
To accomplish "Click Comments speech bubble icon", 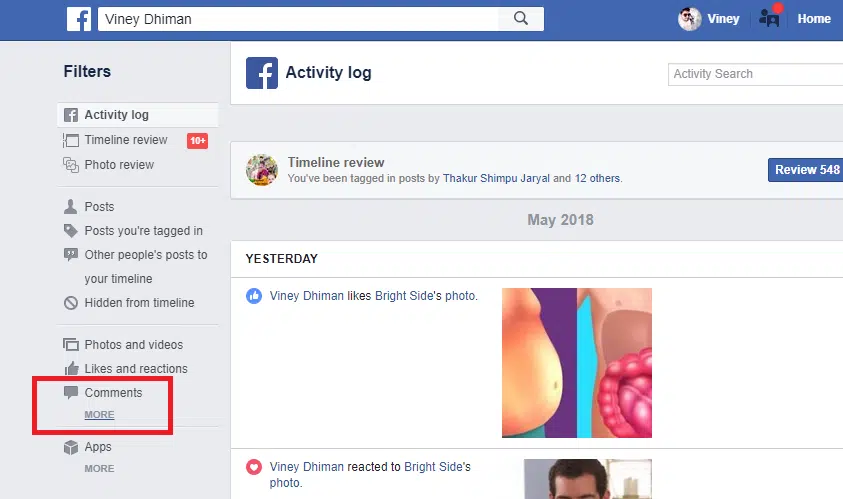I will tap(70, 393).
